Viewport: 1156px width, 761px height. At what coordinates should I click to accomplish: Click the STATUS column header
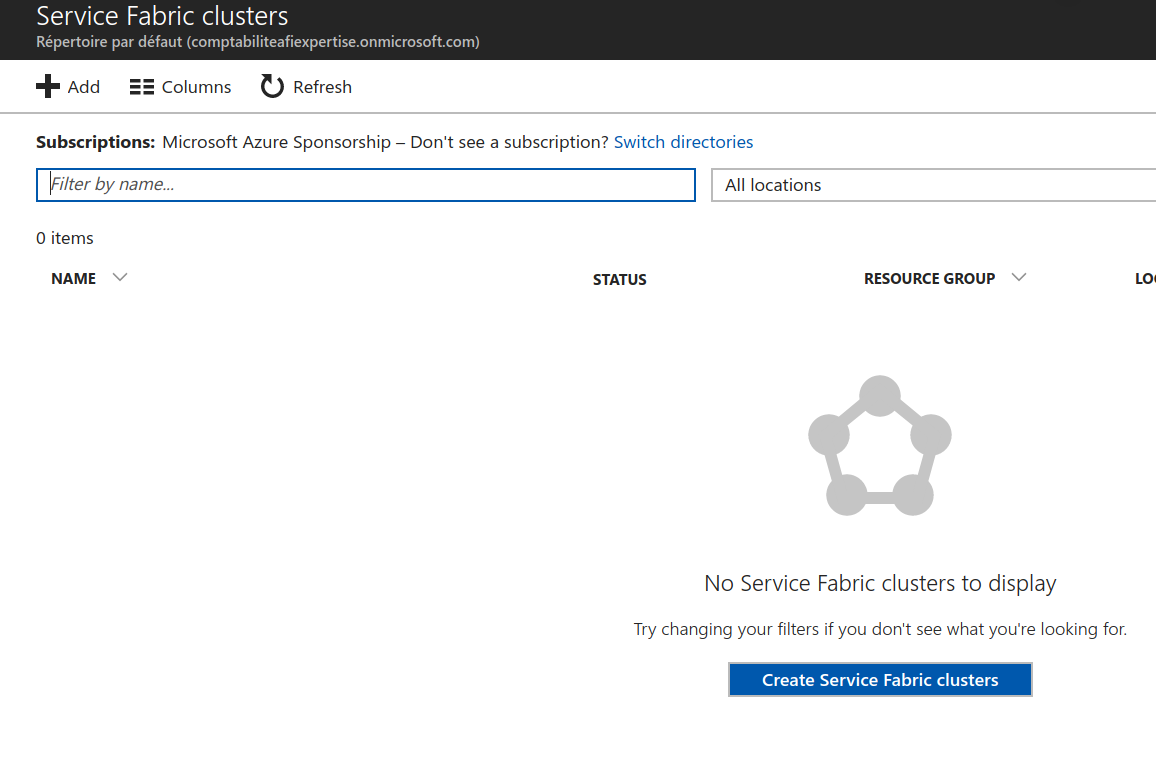(x=619, y=280)
